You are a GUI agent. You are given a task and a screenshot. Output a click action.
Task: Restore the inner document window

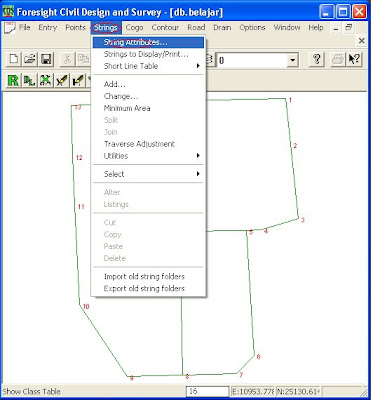click(349, 28)
